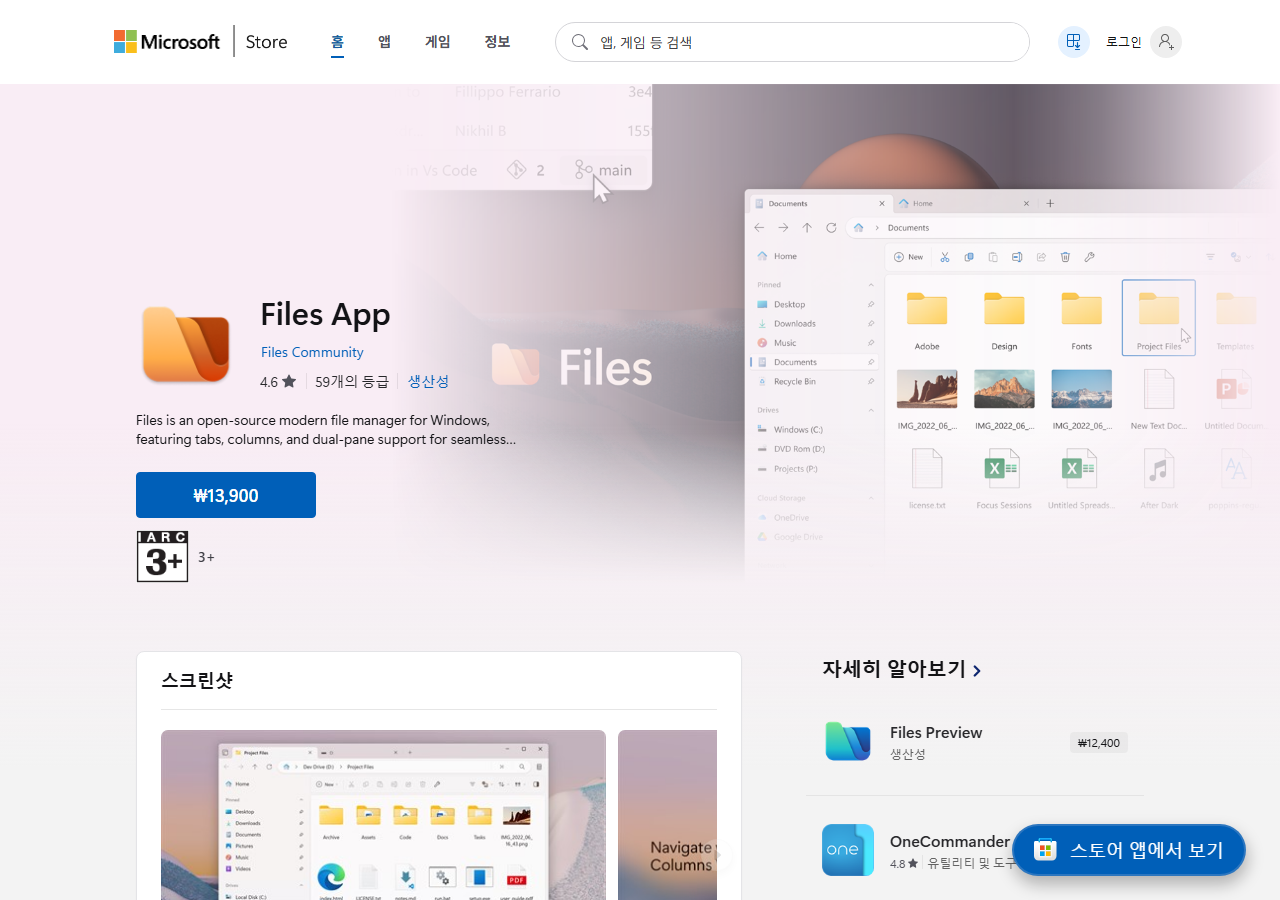This screenshot has width=1280, height=900.
Task: Click the 3+ age label text
Action: tap(206, 557)
